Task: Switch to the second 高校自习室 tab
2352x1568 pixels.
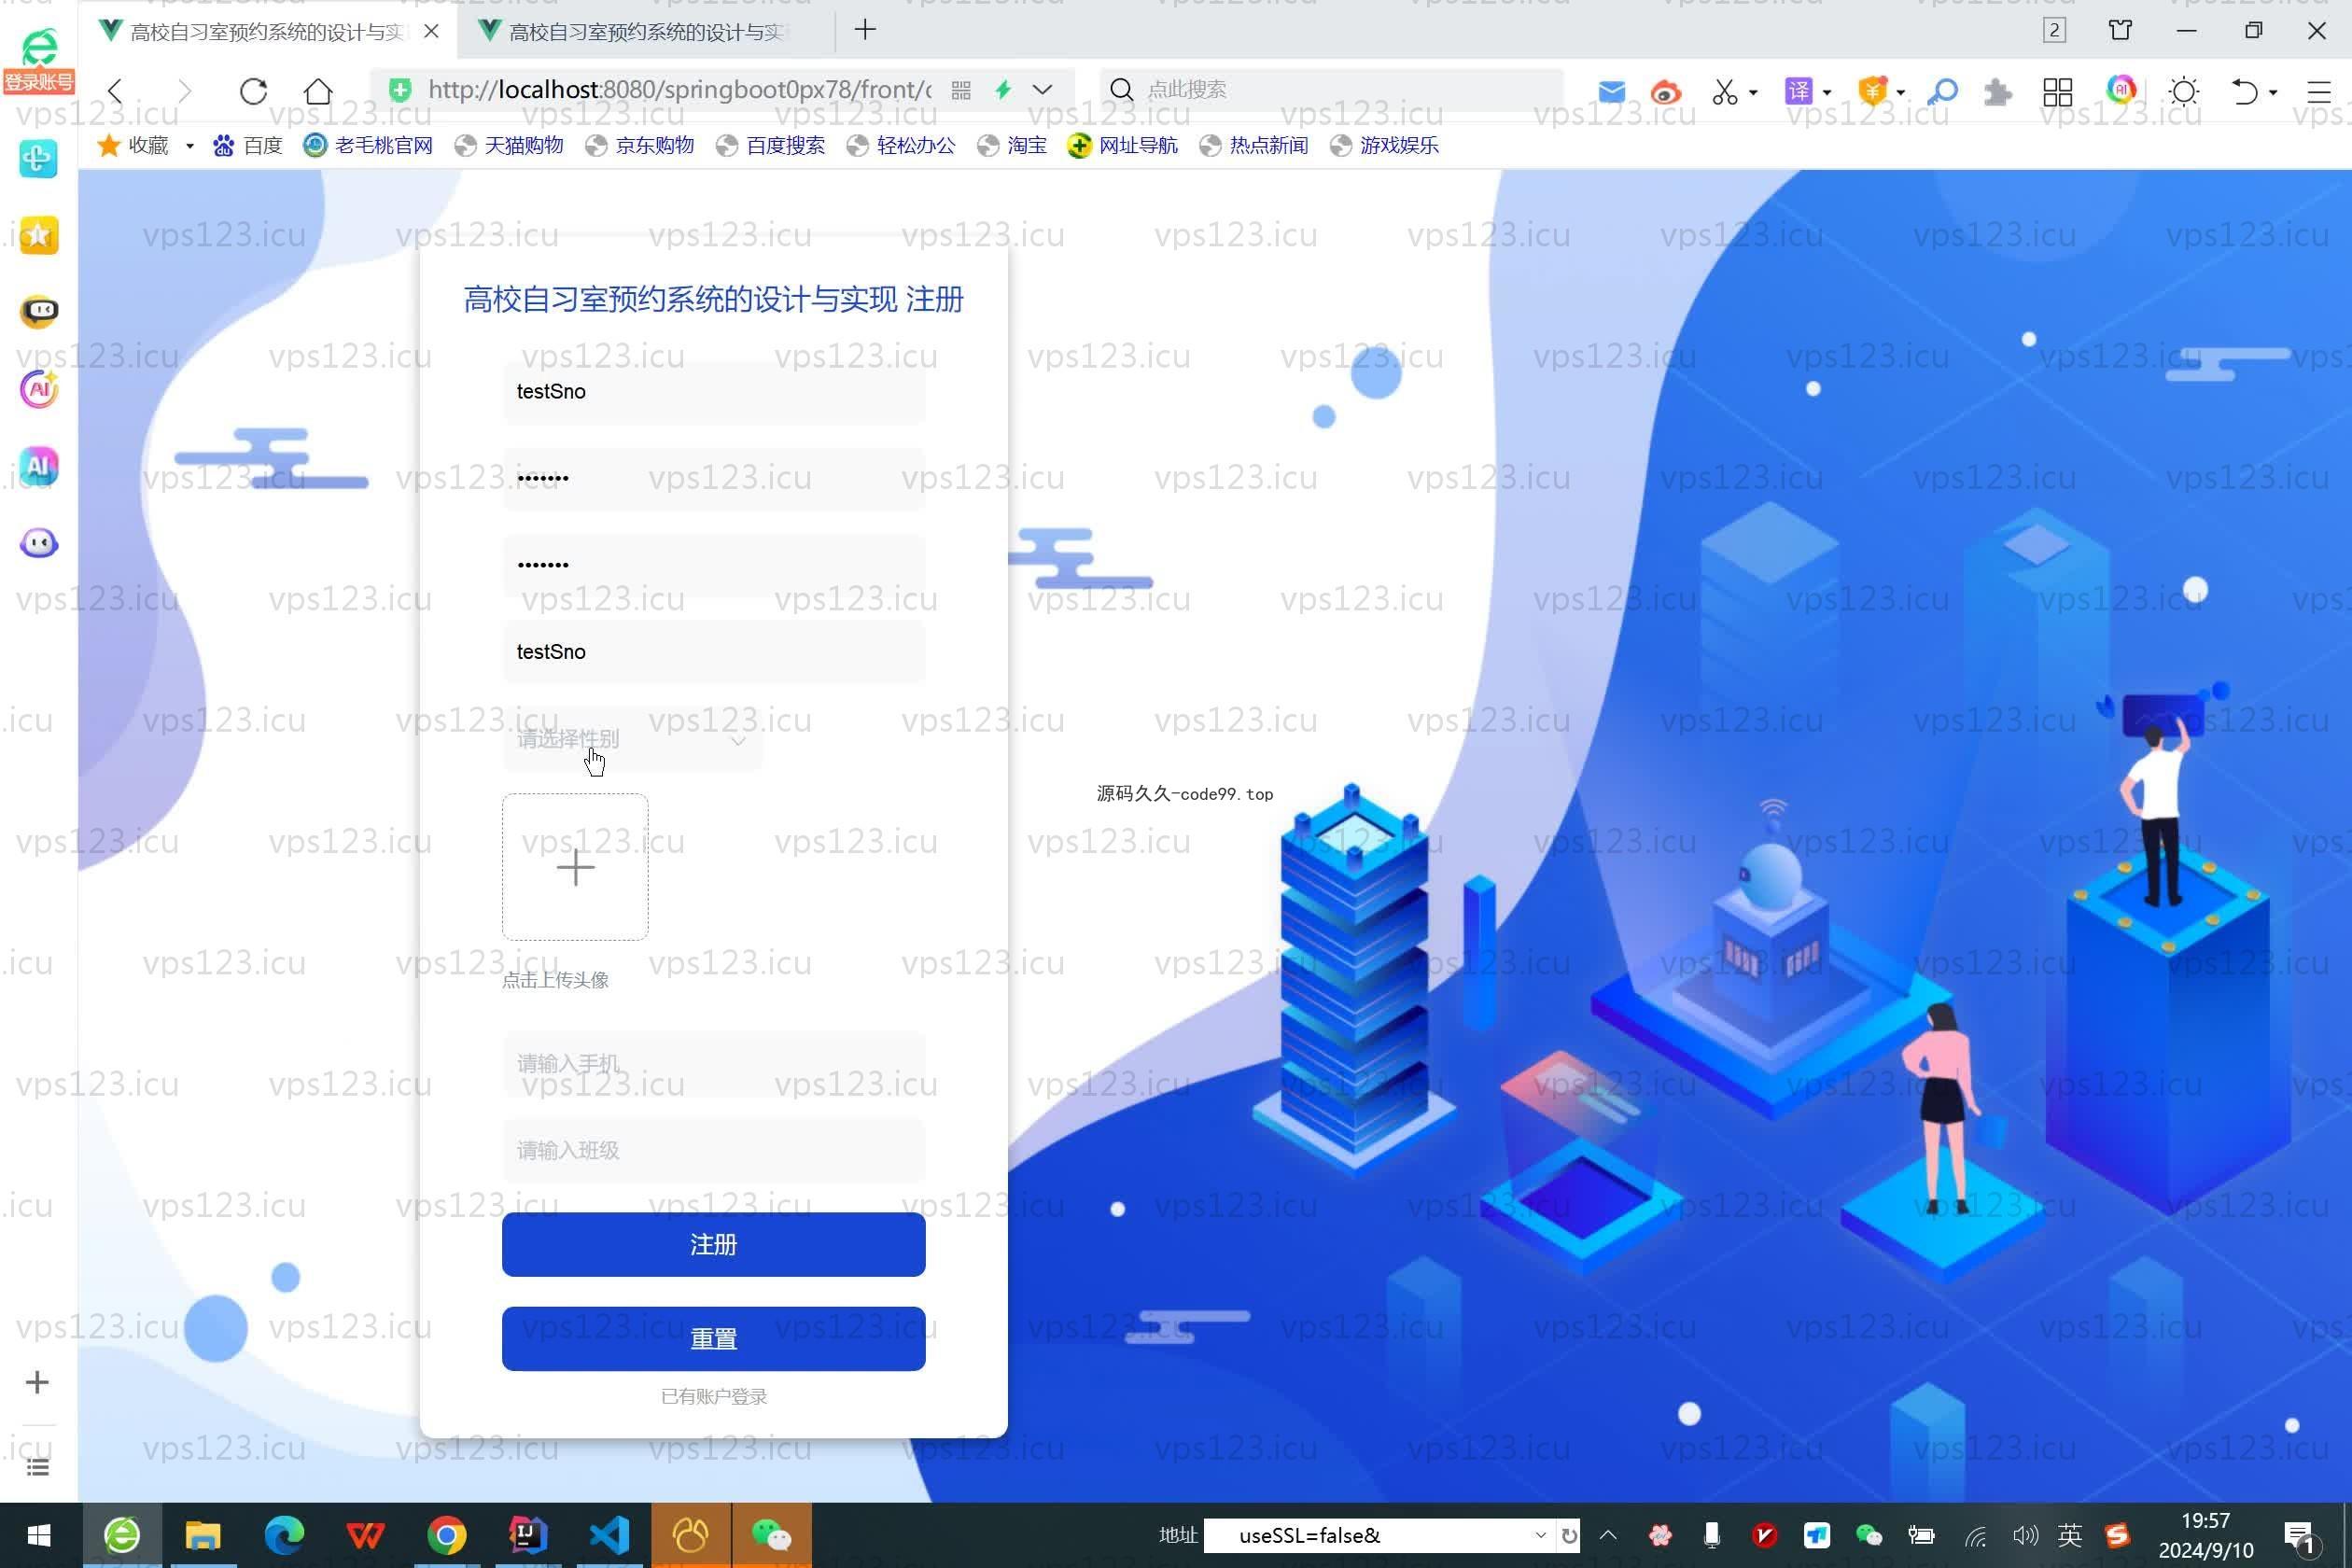Action: [x=645, y=32]
